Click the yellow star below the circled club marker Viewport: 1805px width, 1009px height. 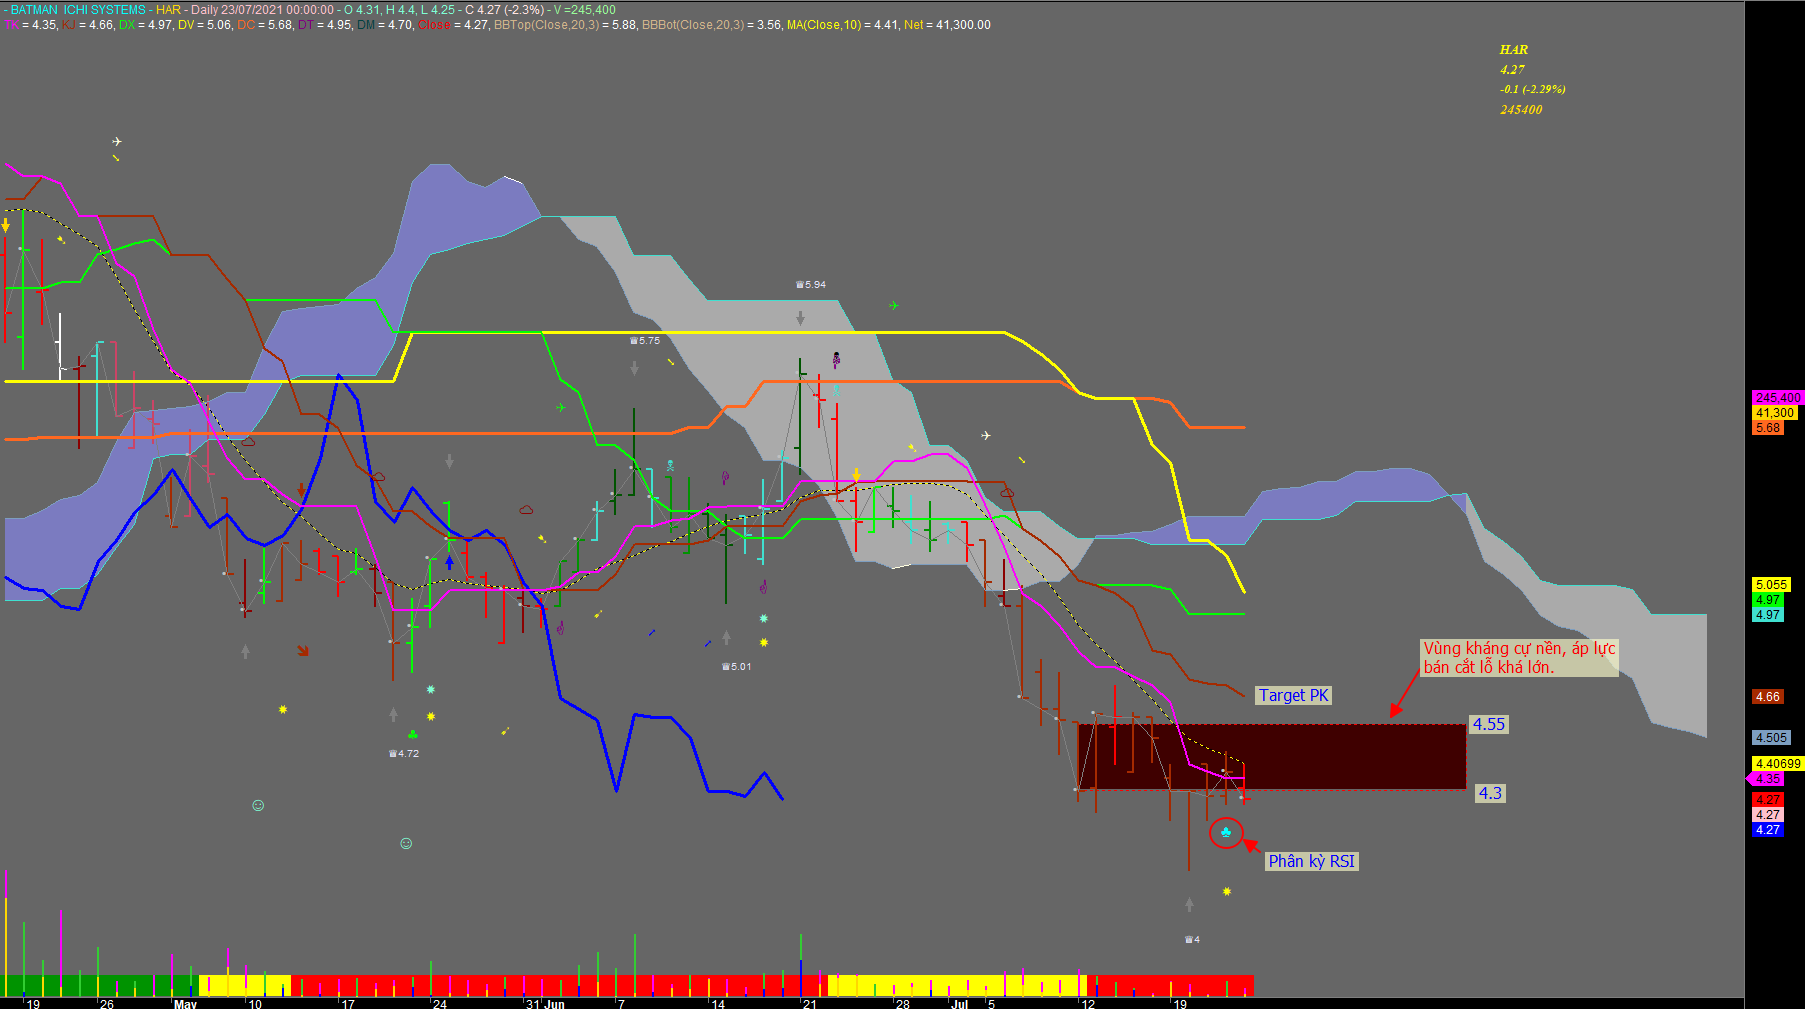pos(1227,891)
